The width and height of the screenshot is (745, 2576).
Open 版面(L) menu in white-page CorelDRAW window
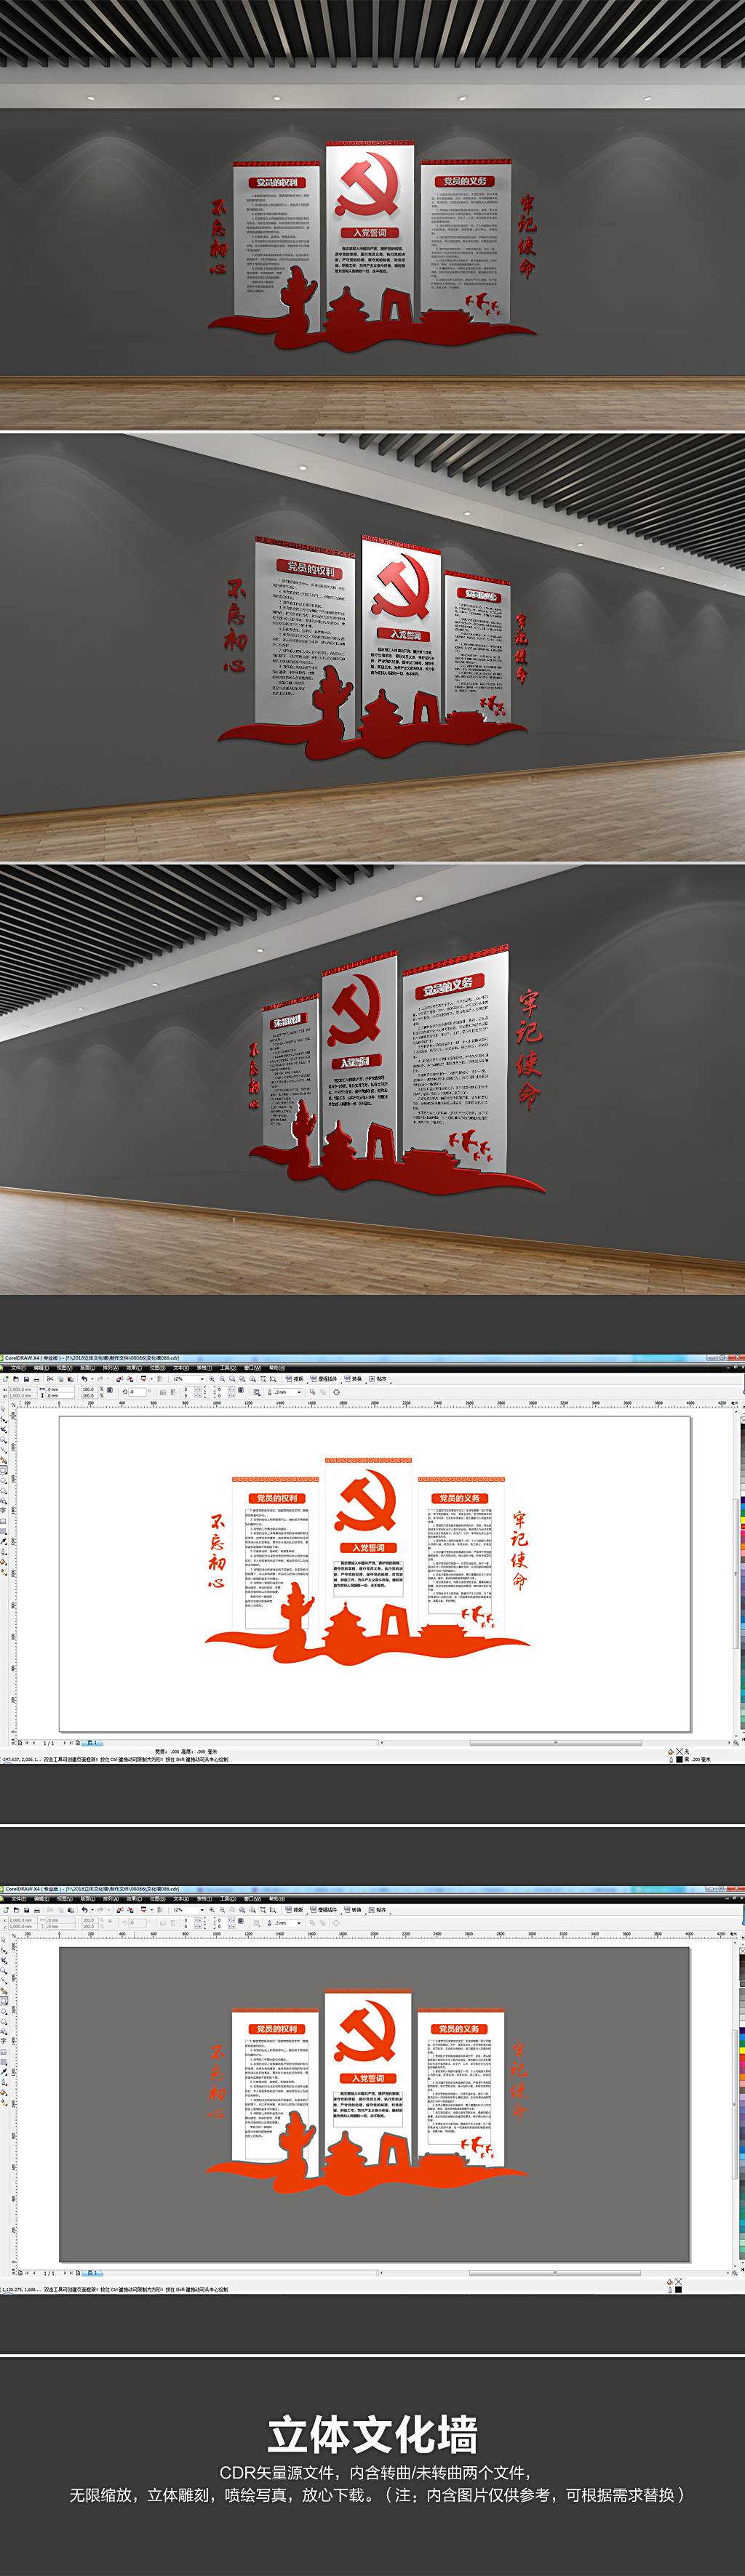tap(87, 1367)
